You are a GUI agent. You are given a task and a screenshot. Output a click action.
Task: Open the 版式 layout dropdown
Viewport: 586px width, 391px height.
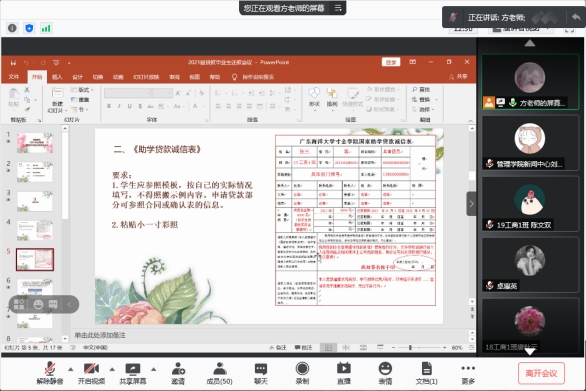coord(82,90)
